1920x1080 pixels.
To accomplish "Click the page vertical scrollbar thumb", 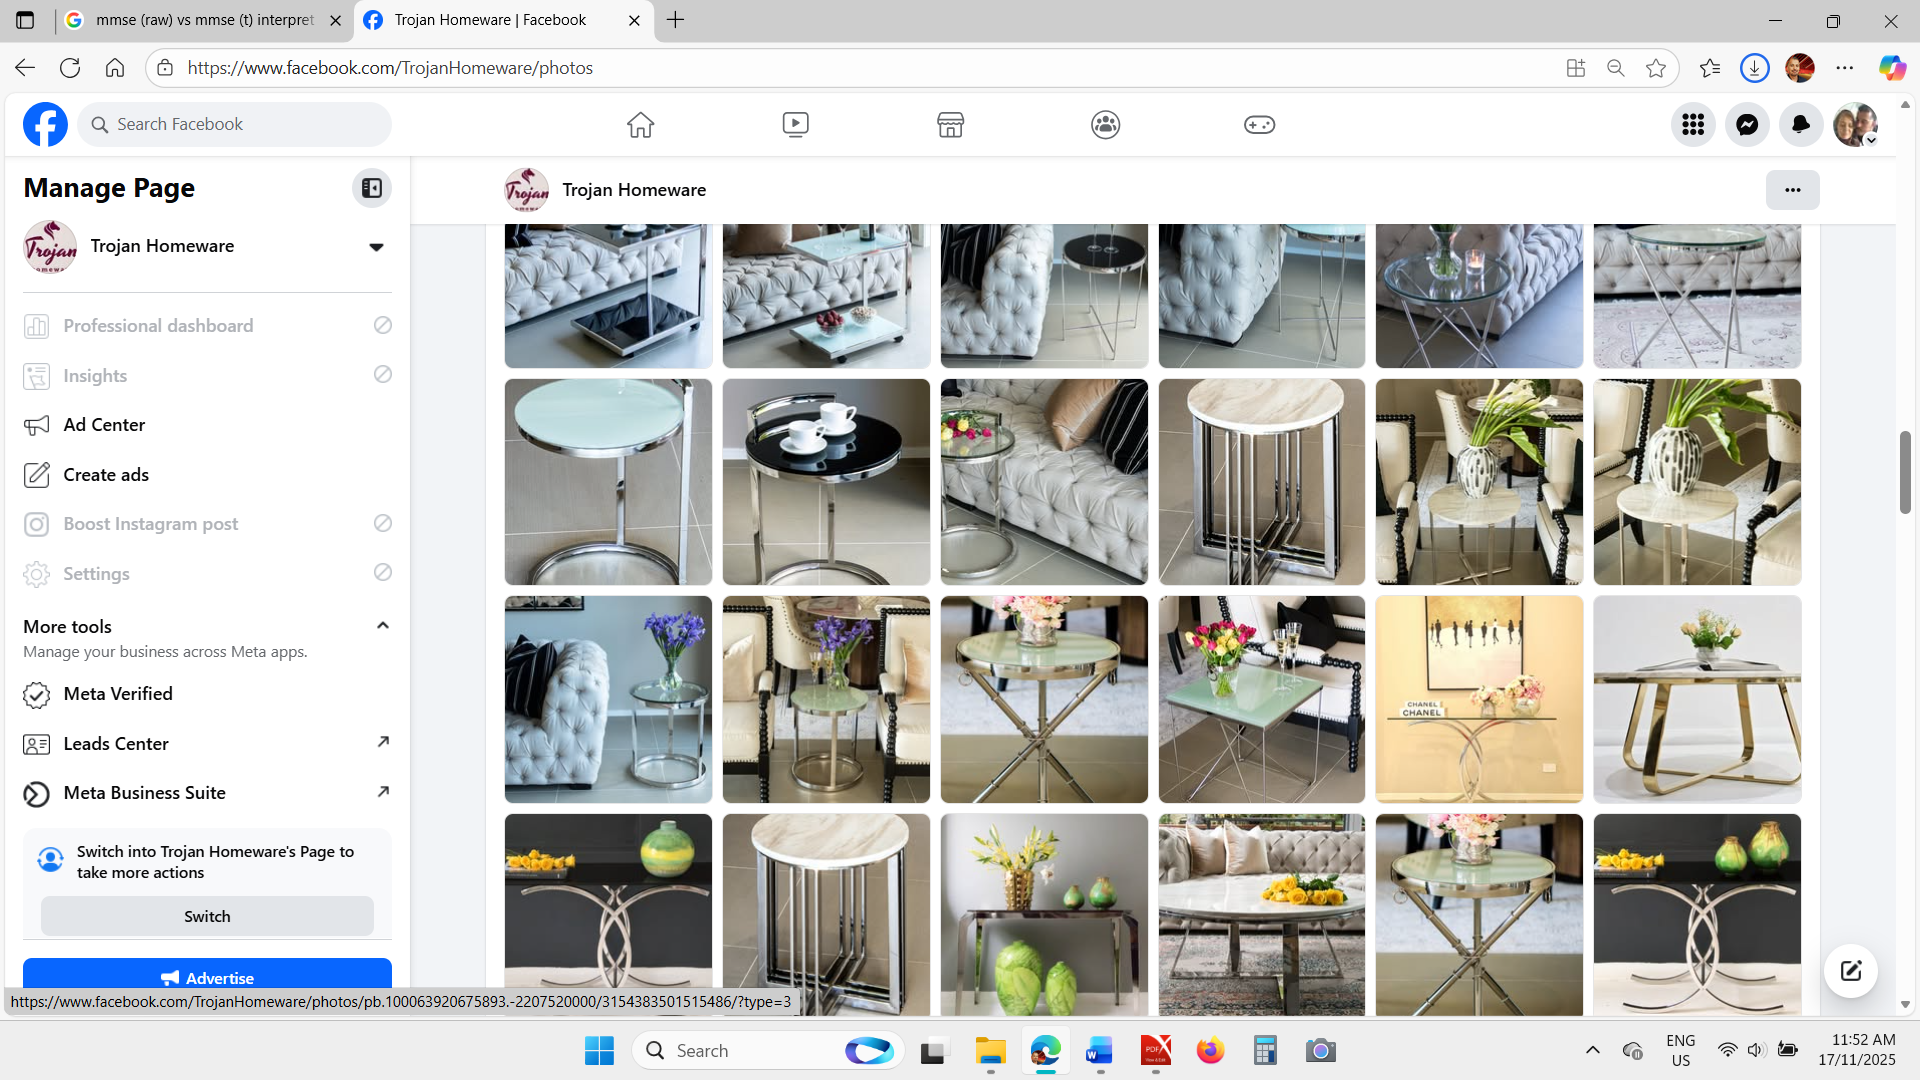I will click(1905, 472).
